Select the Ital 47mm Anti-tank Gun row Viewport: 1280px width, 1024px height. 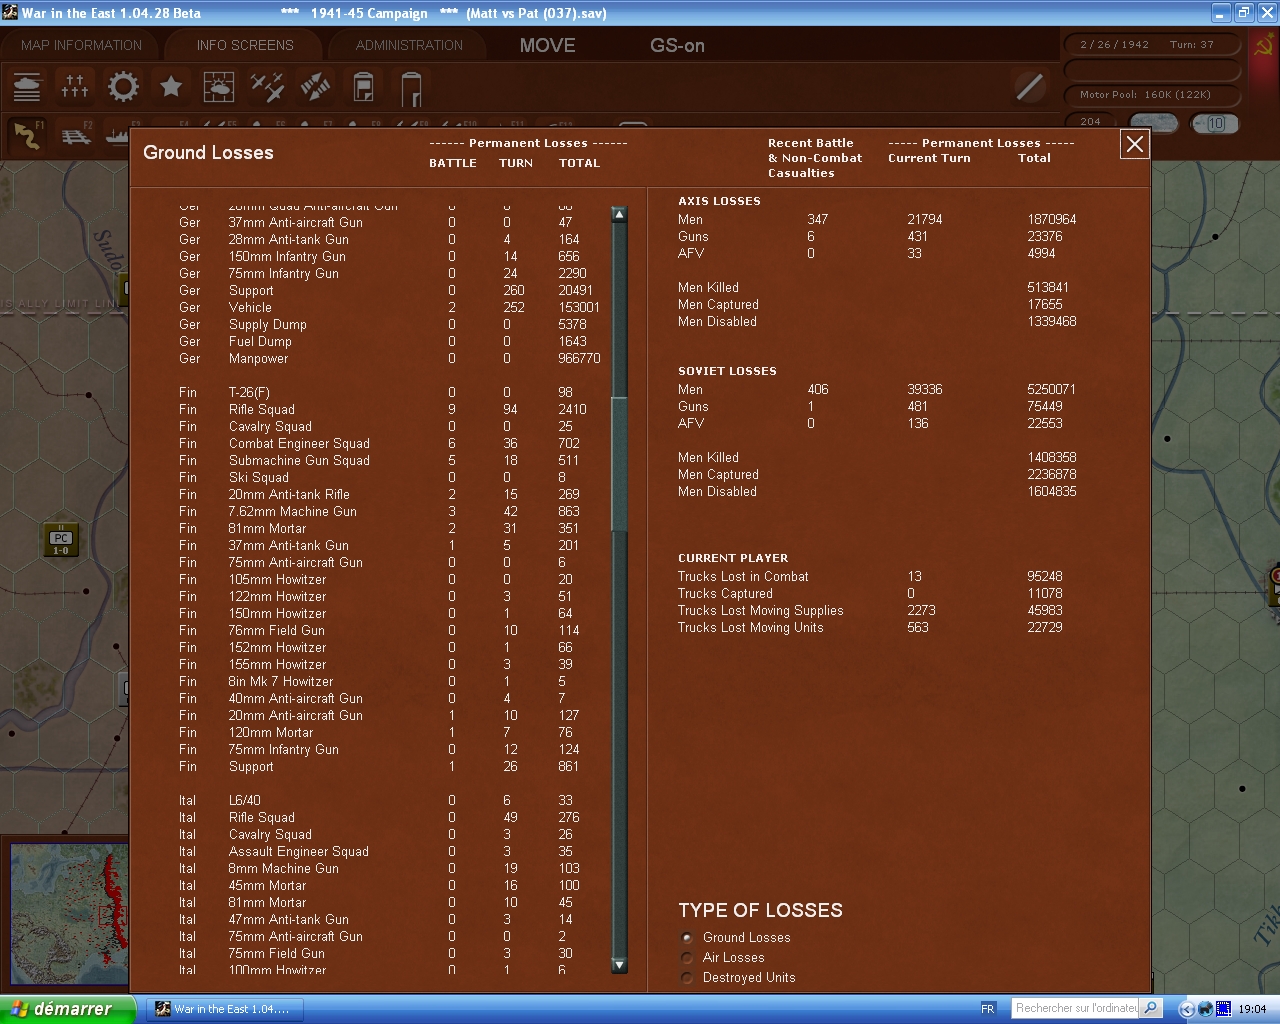coord(390,919)
